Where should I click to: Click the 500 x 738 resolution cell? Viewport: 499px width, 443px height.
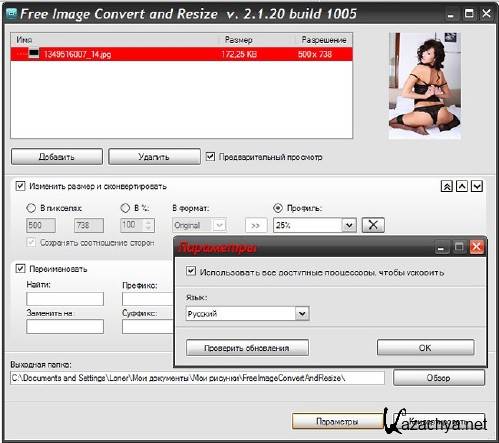315,54
